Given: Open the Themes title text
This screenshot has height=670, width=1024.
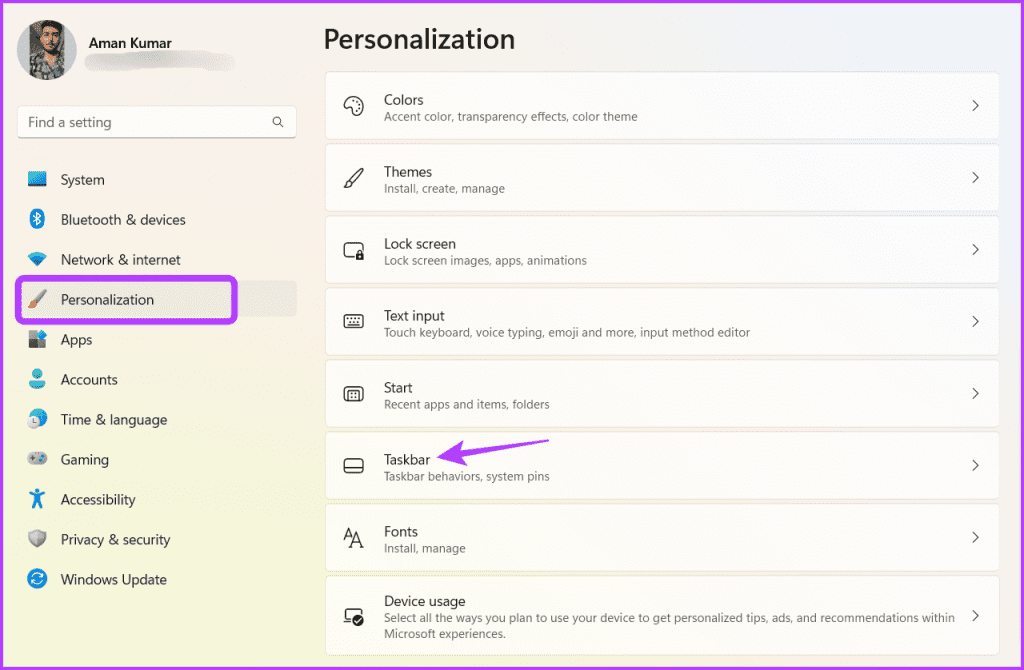Looking at the screenshot, I should [x=408, y=172].
